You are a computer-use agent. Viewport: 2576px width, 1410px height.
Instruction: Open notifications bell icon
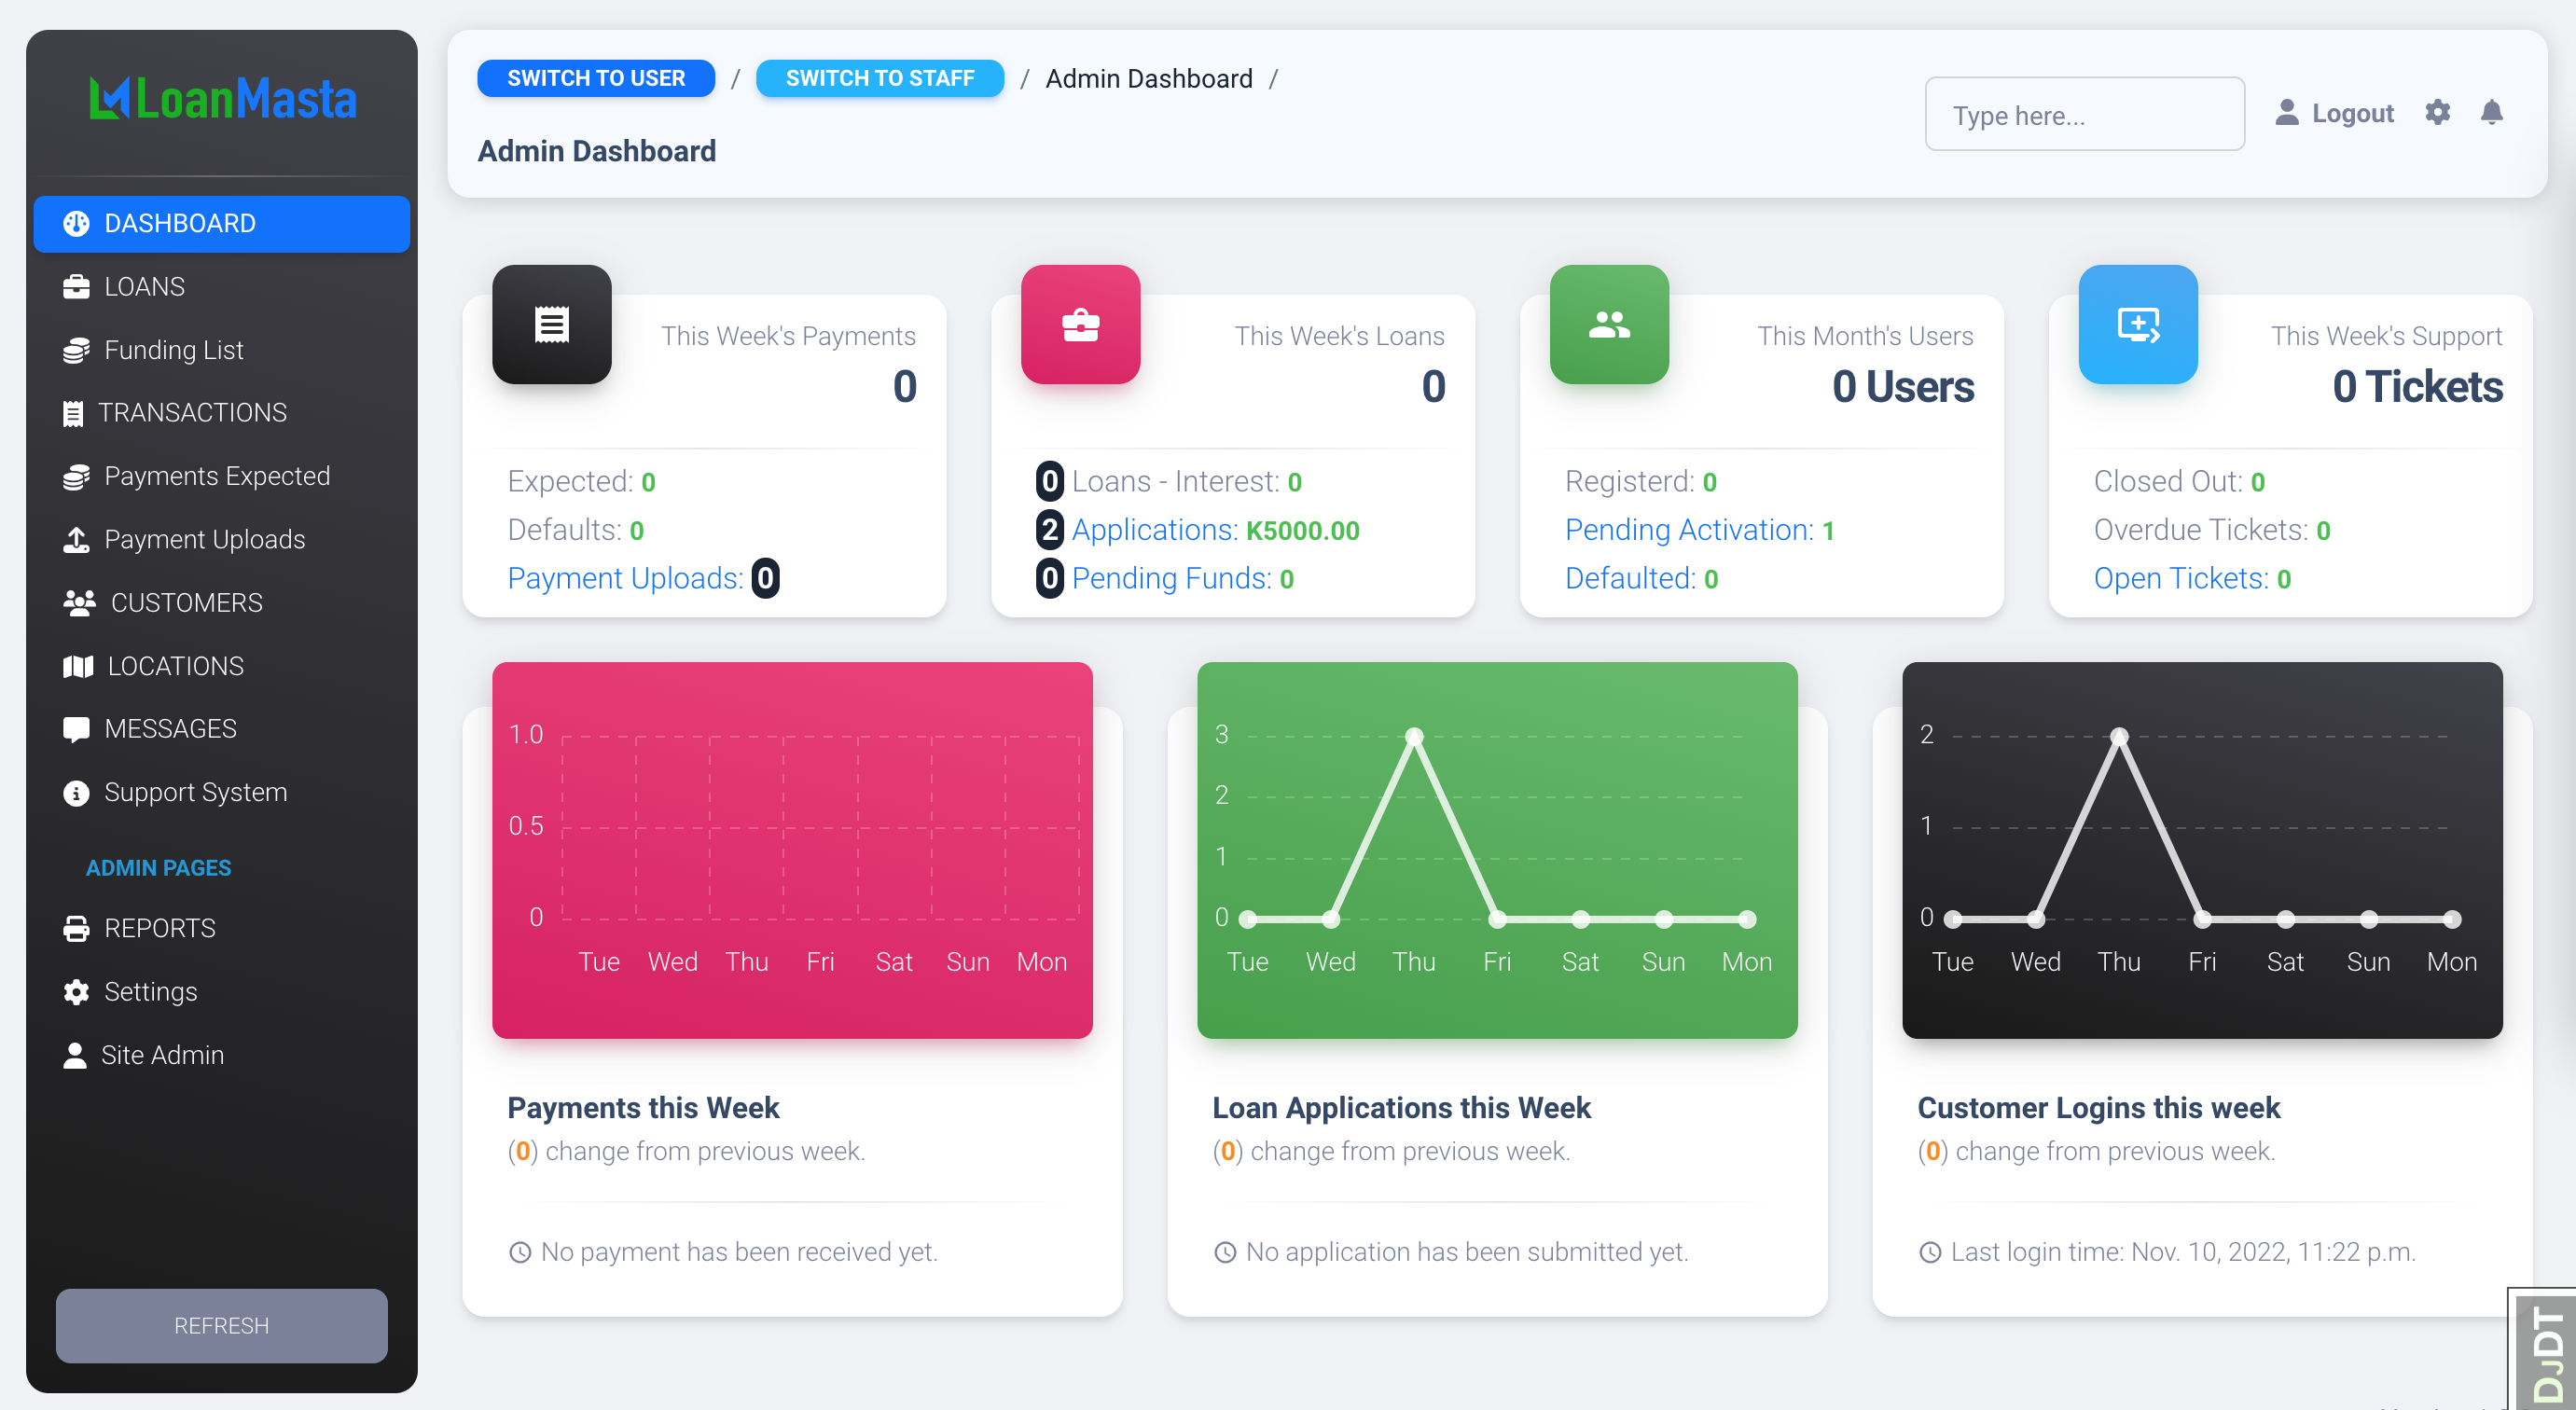click(x=2492, y=112)
